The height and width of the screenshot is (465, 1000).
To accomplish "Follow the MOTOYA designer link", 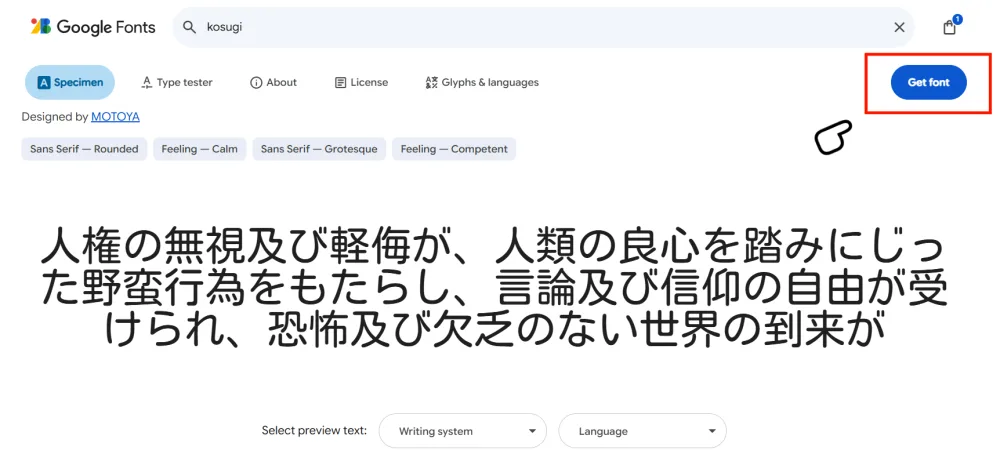I will point(115,117).
